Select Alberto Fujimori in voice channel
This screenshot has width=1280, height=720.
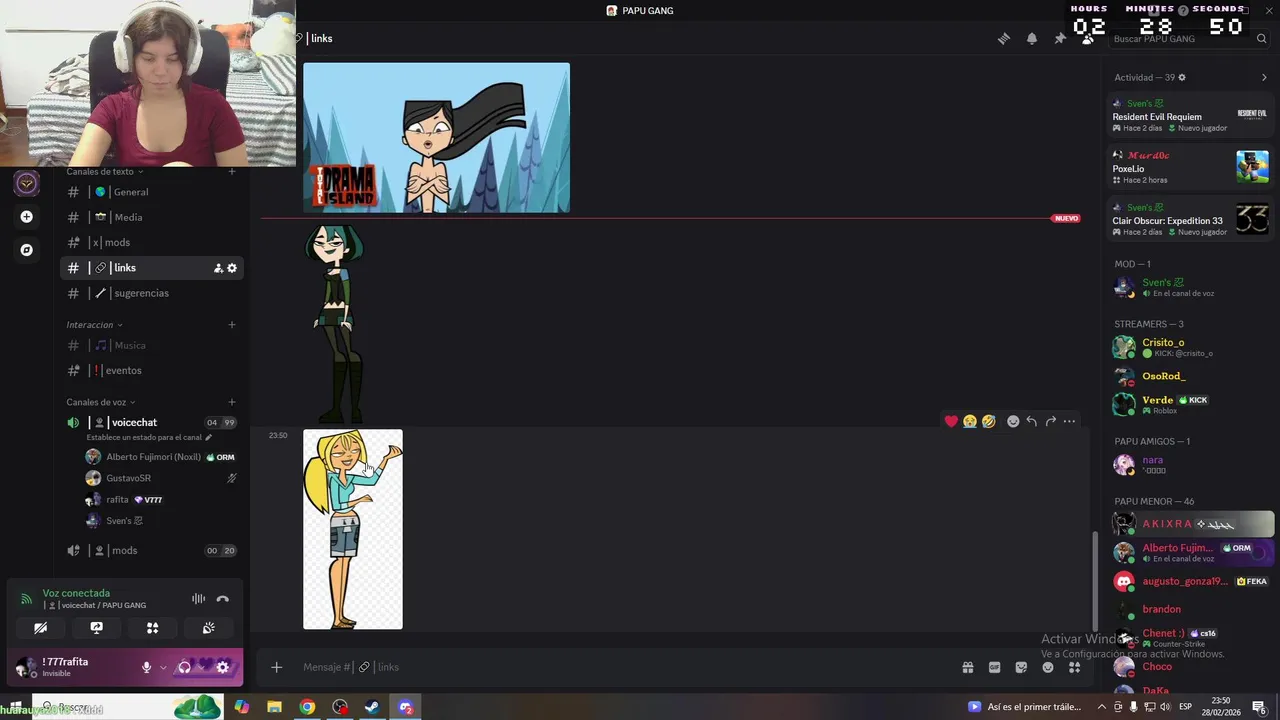tap(160, 457)
